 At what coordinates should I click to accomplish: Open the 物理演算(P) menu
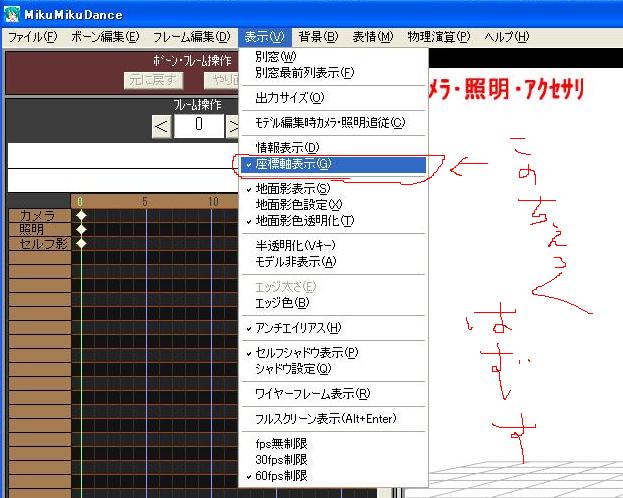point(439,37)
